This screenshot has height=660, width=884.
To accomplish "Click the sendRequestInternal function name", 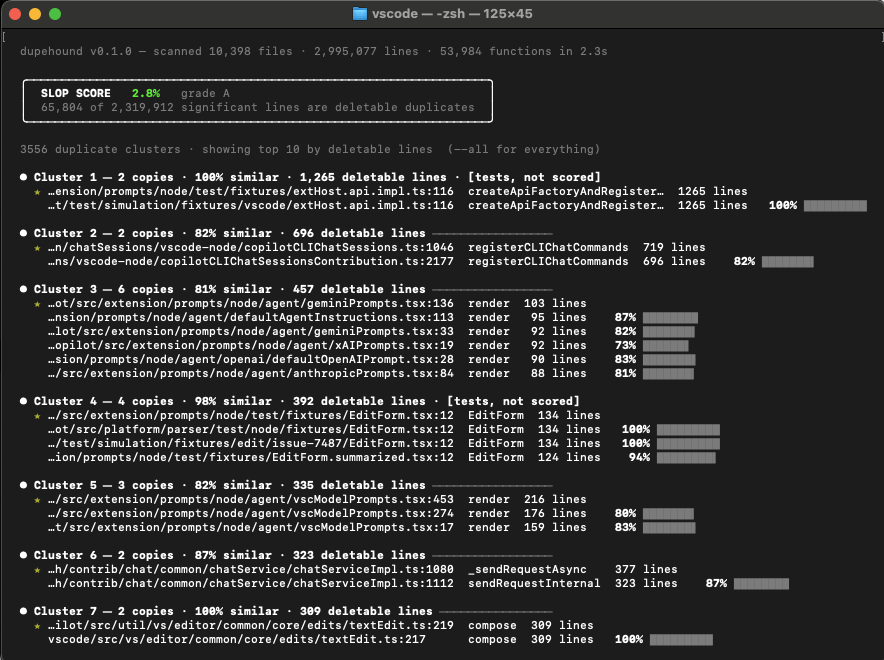I will click(534, 583).
